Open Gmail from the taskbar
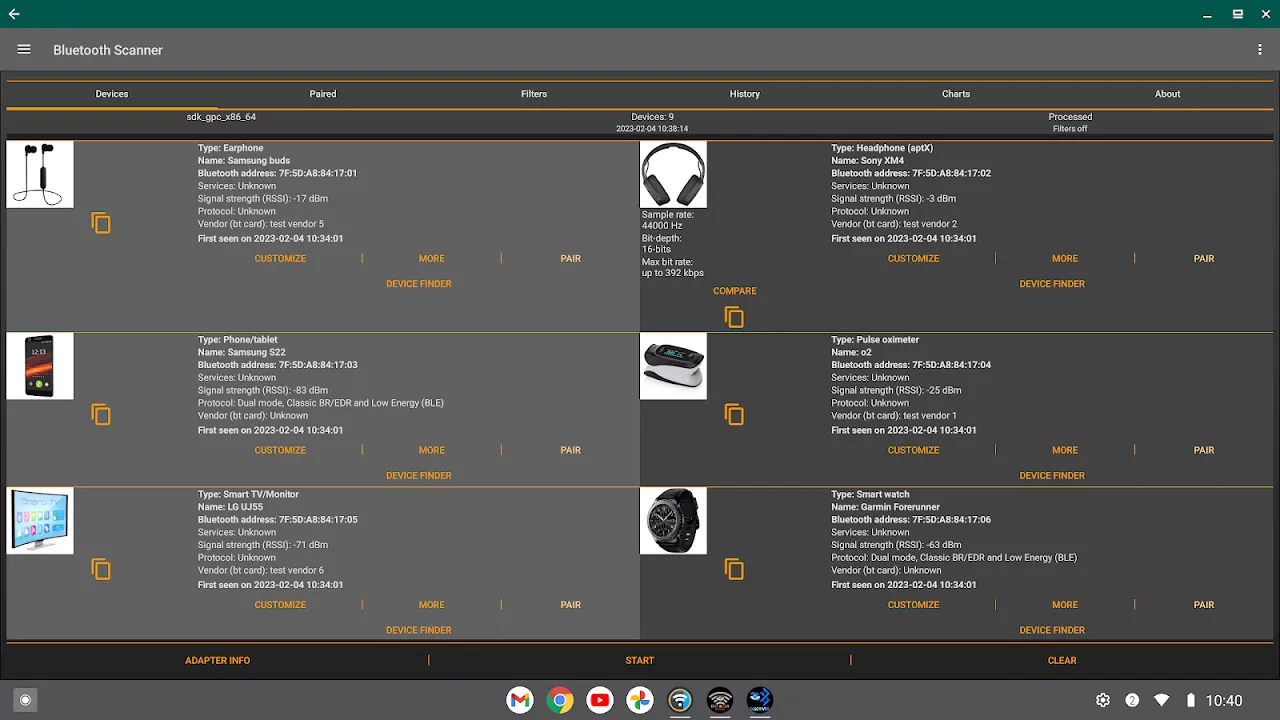Image resolution: width=1280 pixels, height=720 pixels. [x=520, y=700]
